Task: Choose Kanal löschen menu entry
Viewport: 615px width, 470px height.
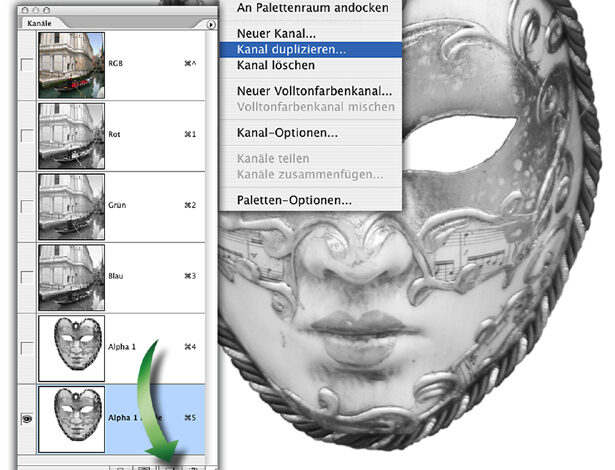Action: pyautogui.click(x=276, y=65)
